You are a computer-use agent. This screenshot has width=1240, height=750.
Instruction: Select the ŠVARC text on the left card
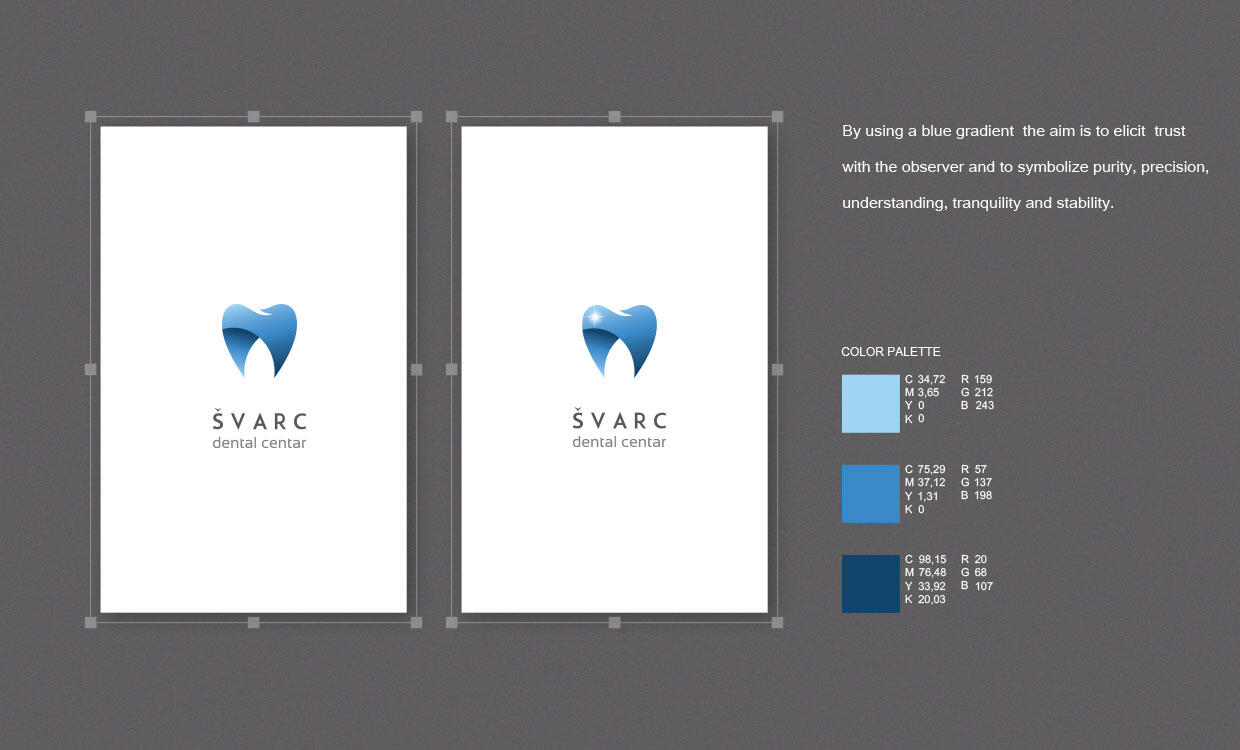[x=259, y=420]
